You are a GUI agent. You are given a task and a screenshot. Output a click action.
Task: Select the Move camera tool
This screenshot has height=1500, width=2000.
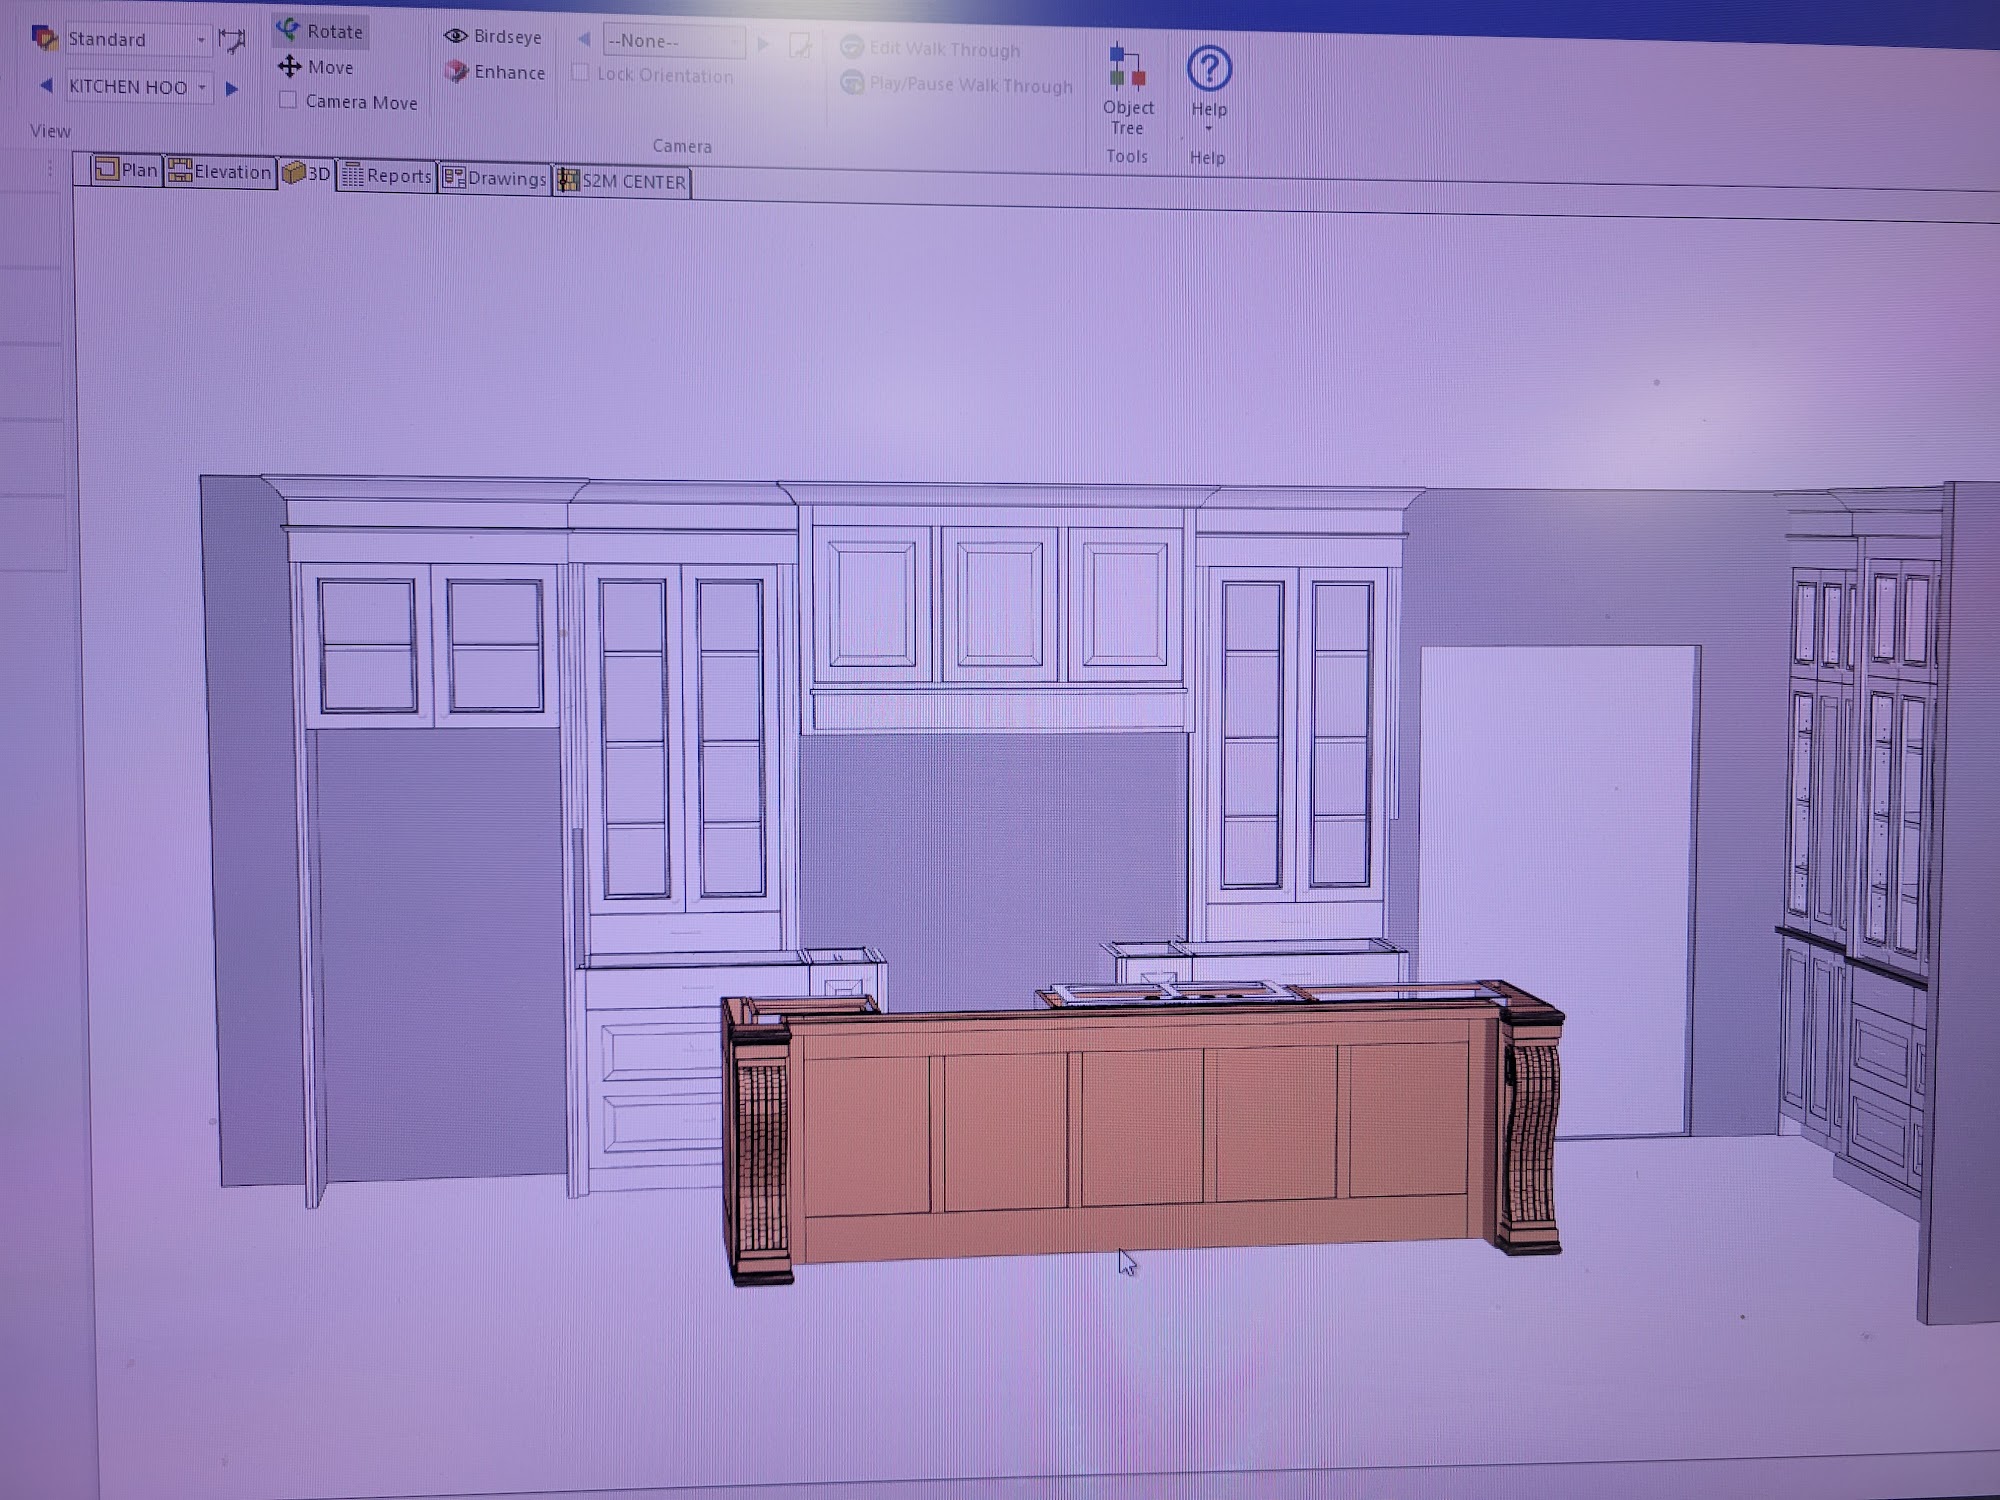tap(317, 67)
